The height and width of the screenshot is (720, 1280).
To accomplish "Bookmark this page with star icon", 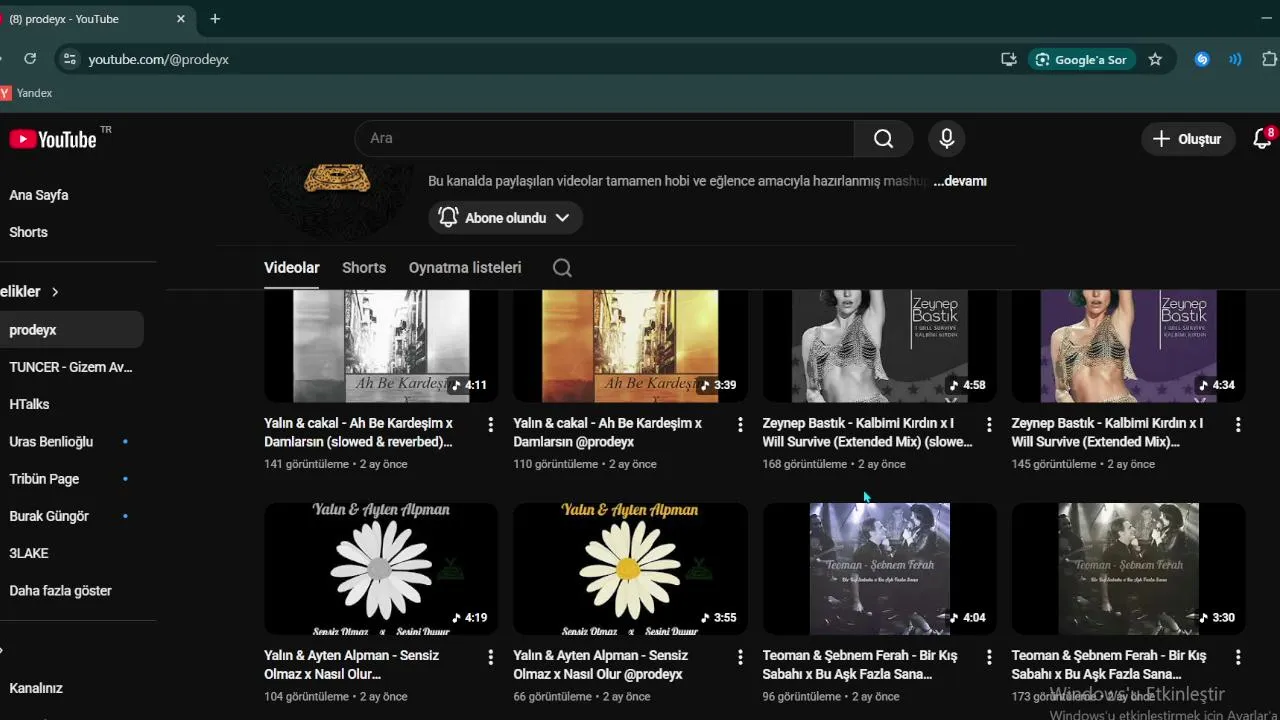I will 1155,59.
